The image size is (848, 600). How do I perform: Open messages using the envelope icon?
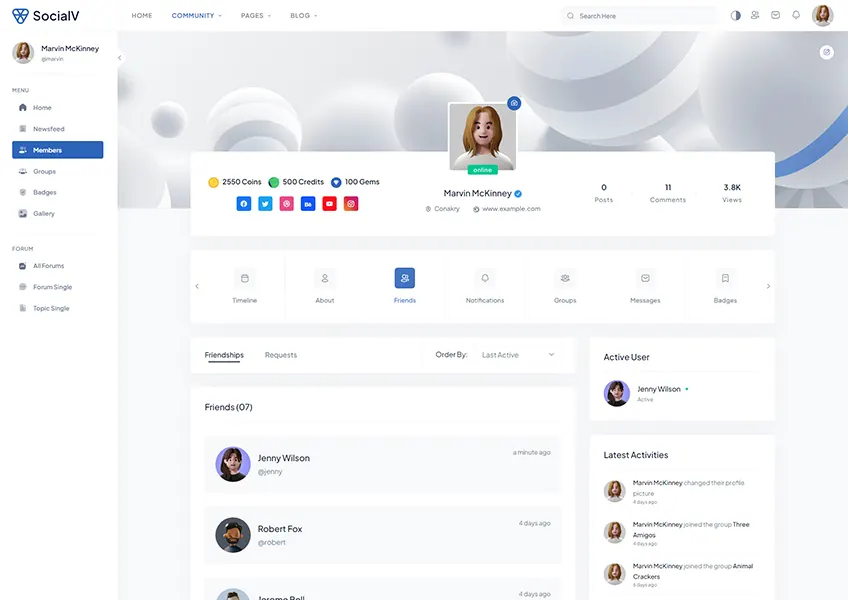[x=775, y=15]
